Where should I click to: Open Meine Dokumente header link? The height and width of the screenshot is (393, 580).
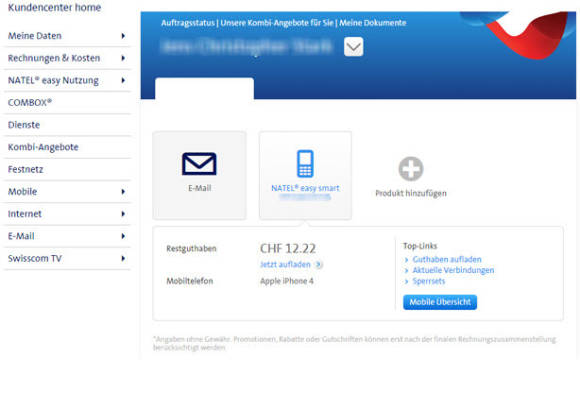coord(373,23)
